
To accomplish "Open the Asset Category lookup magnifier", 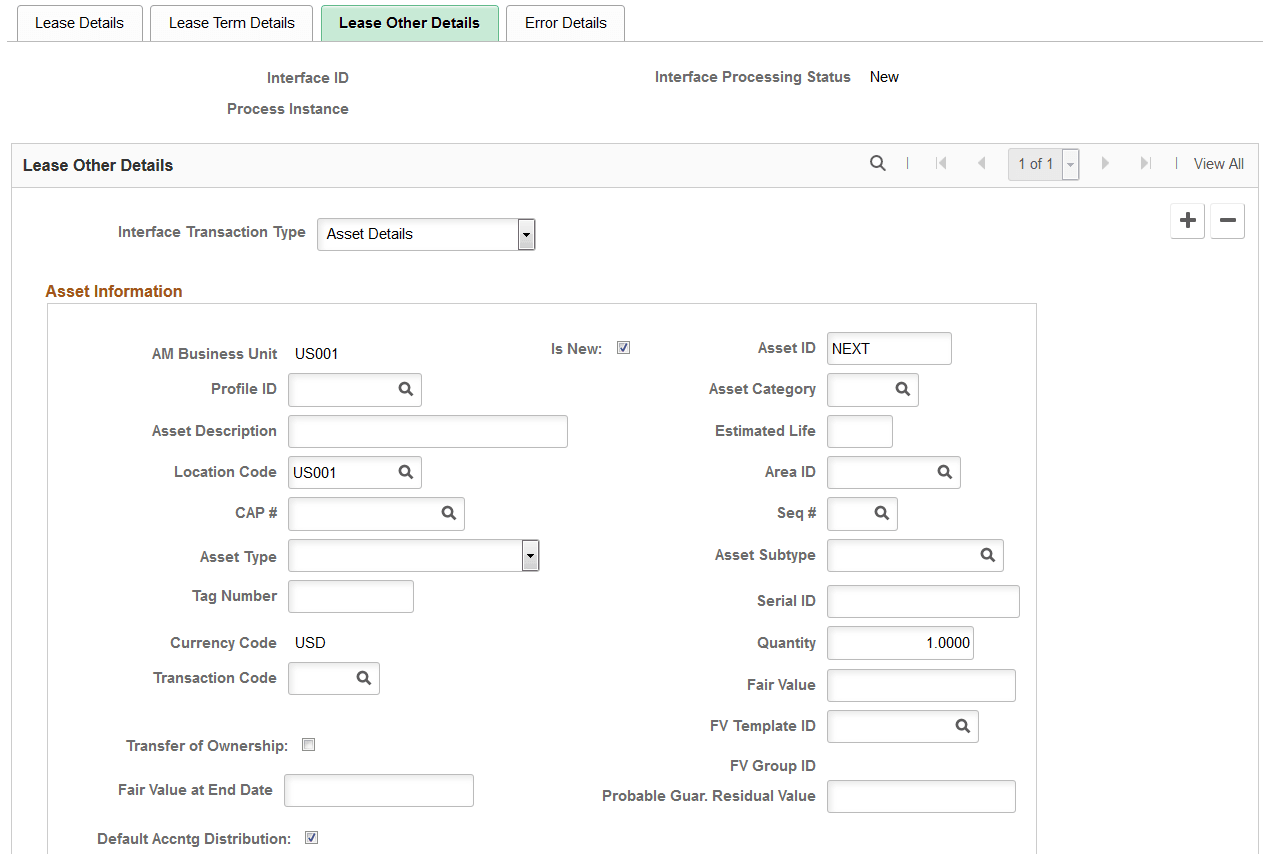I will click(x=902, y=390).
